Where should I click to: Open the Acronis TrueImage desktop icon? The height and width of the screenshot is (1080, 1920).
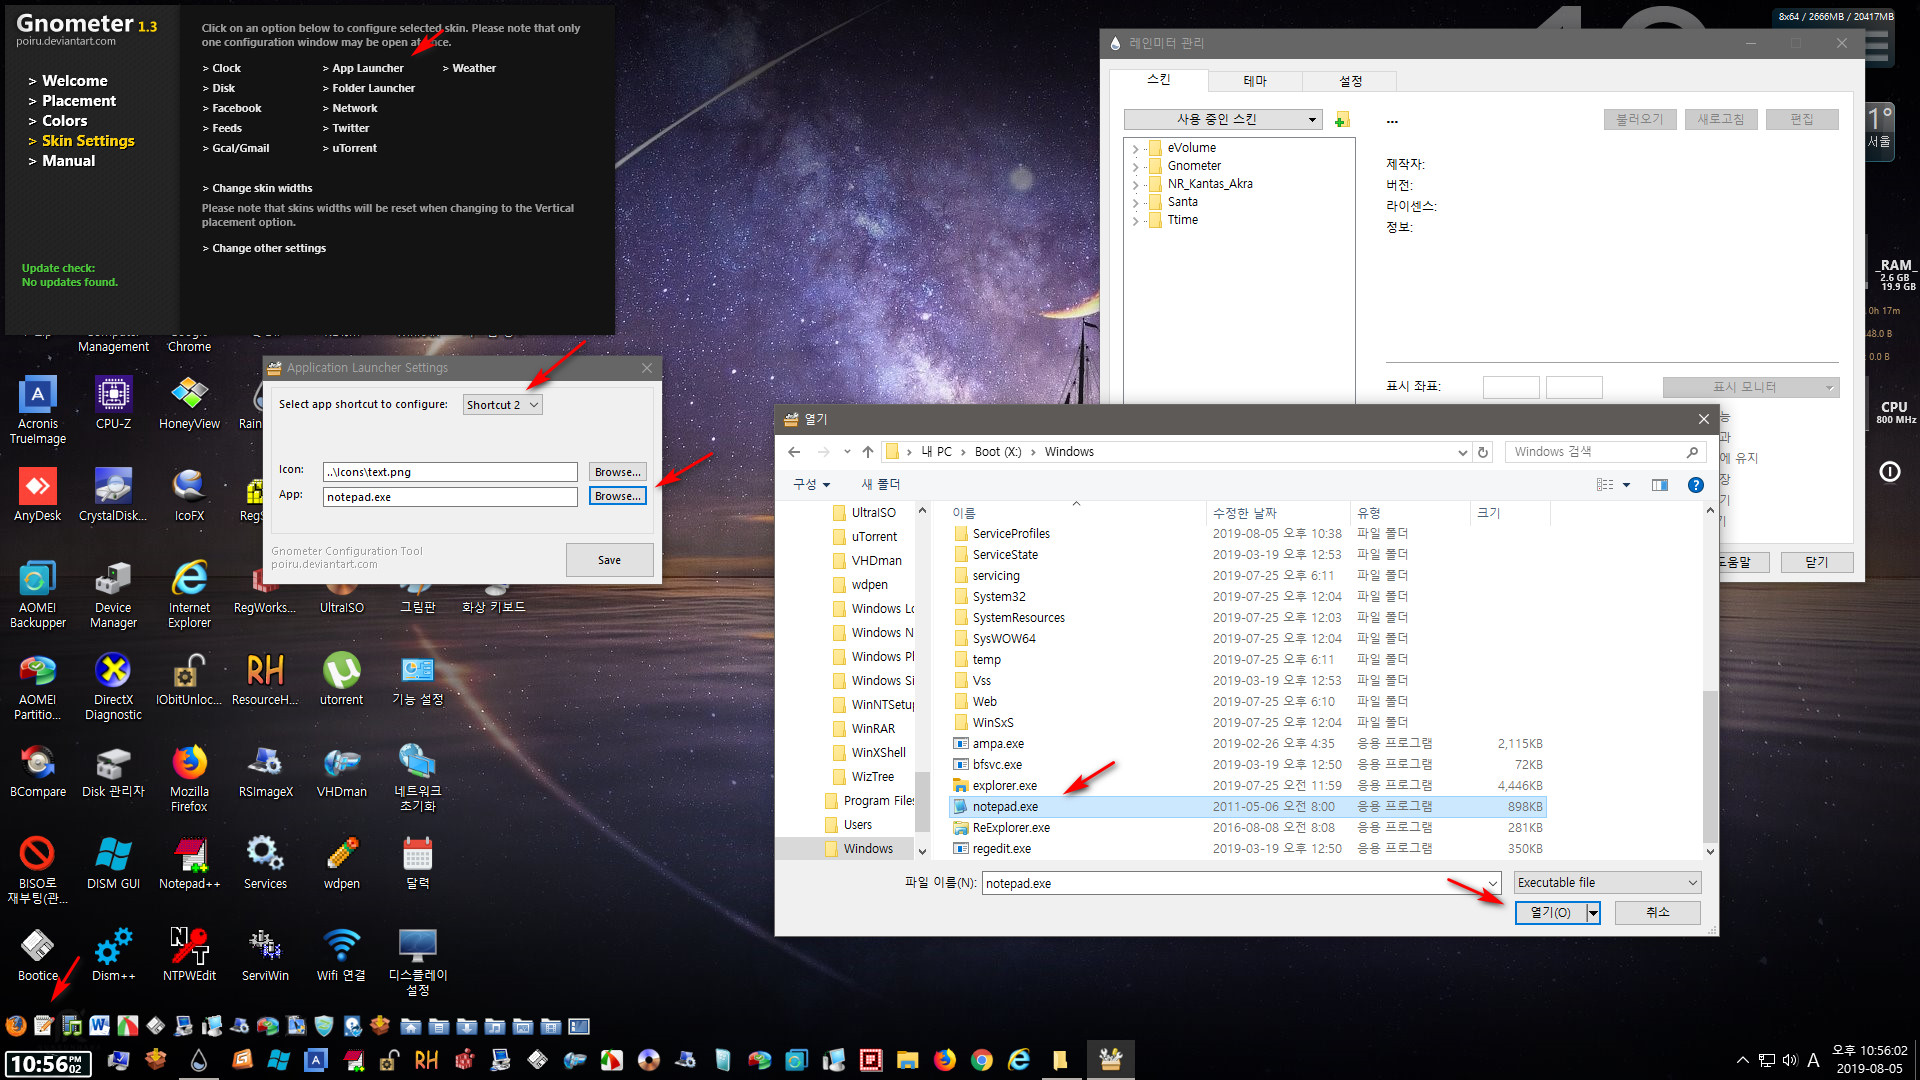point(38,410)
